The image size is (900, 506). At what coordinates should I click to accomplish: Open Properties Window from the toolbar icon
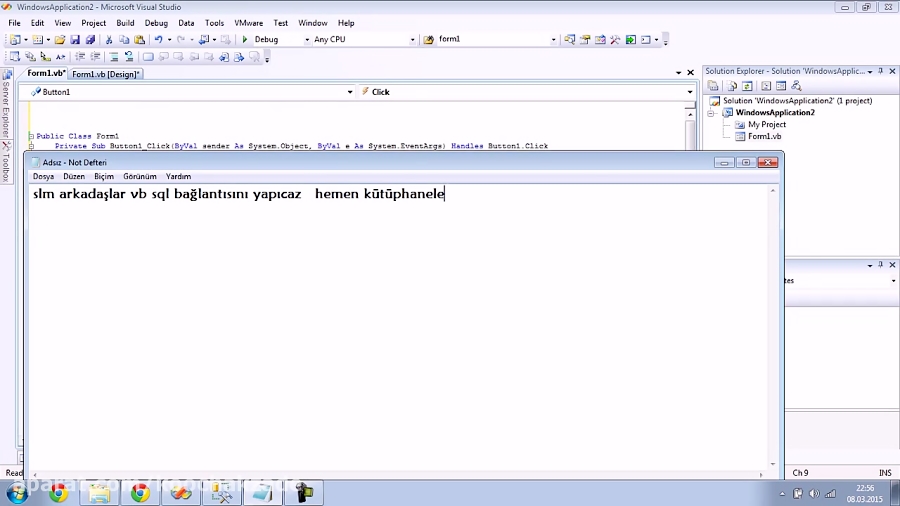pyautogui.click(x=585, y=40)
